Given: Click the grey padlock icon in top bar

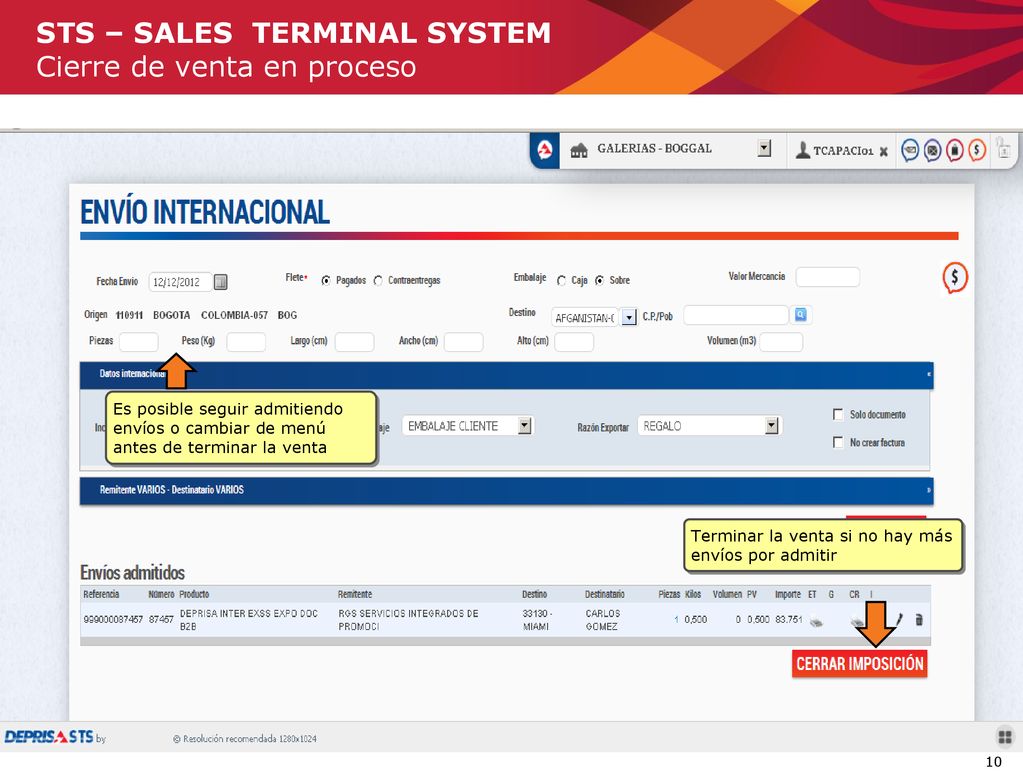Looking at the screenshot, I should (1003, 148).
